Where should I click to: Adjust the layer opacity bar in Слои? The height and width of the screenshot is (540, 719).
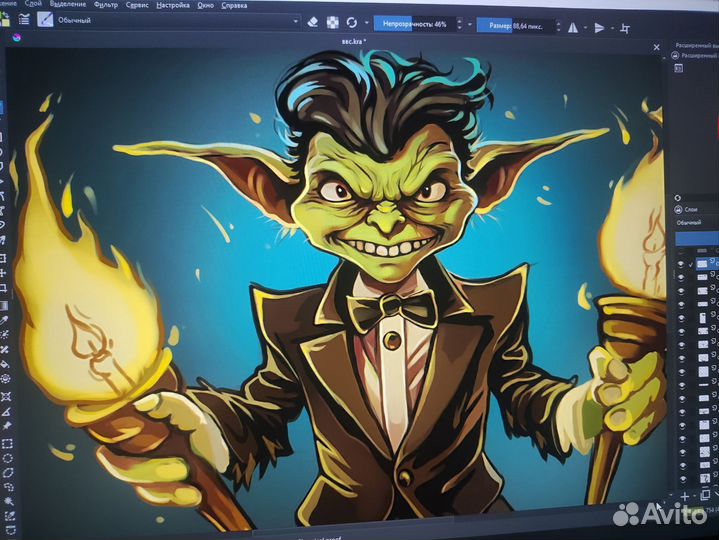(x=697, y=238)
